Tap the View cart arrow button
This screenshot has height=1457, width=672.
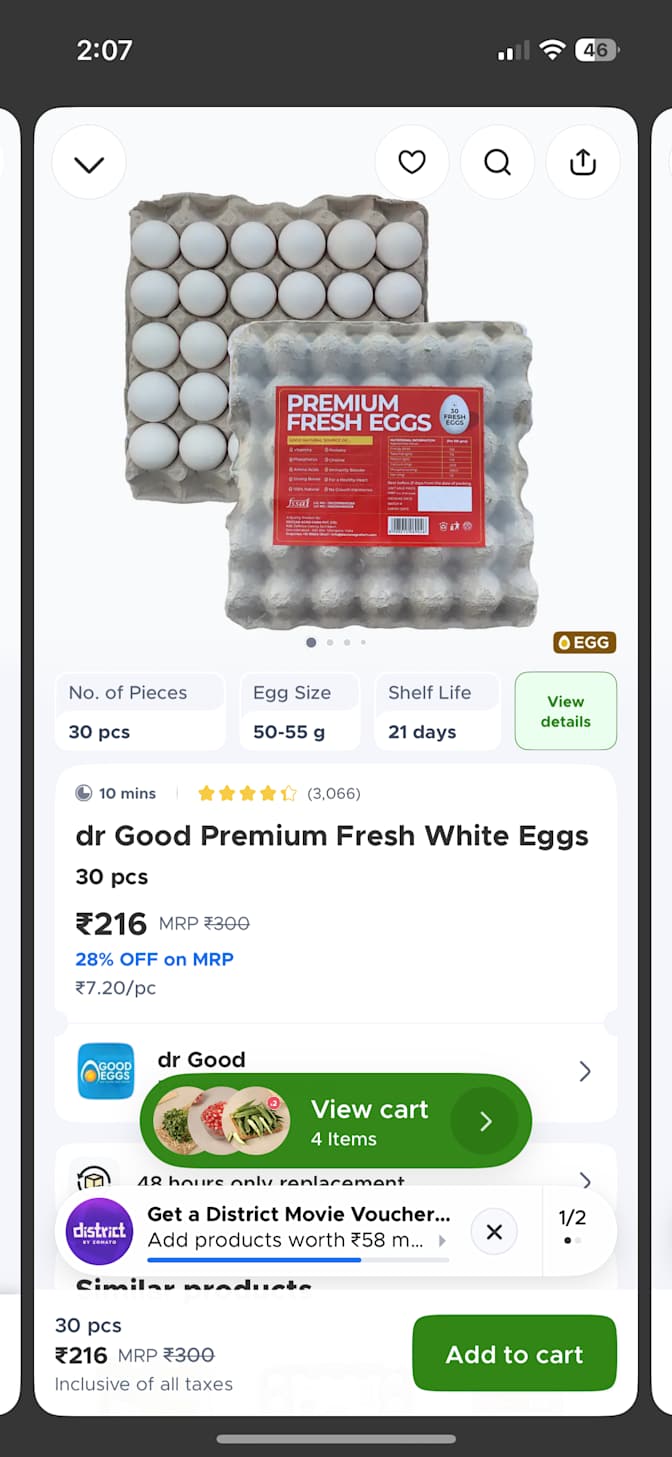pos(485,1121)
